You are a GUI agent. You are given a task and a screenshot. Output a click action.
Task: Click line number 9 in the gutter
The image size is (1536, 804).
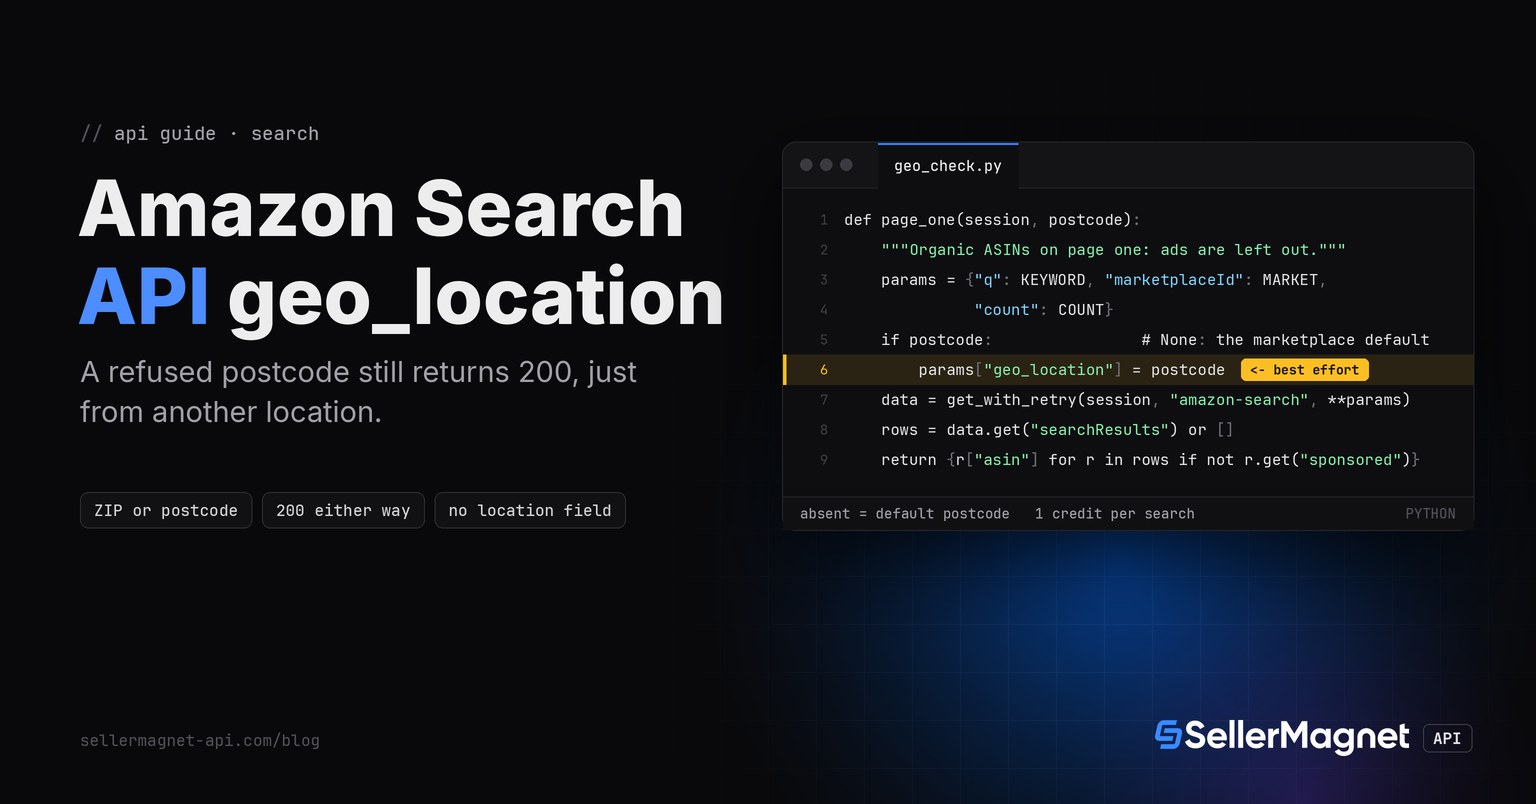pos(824,460)
